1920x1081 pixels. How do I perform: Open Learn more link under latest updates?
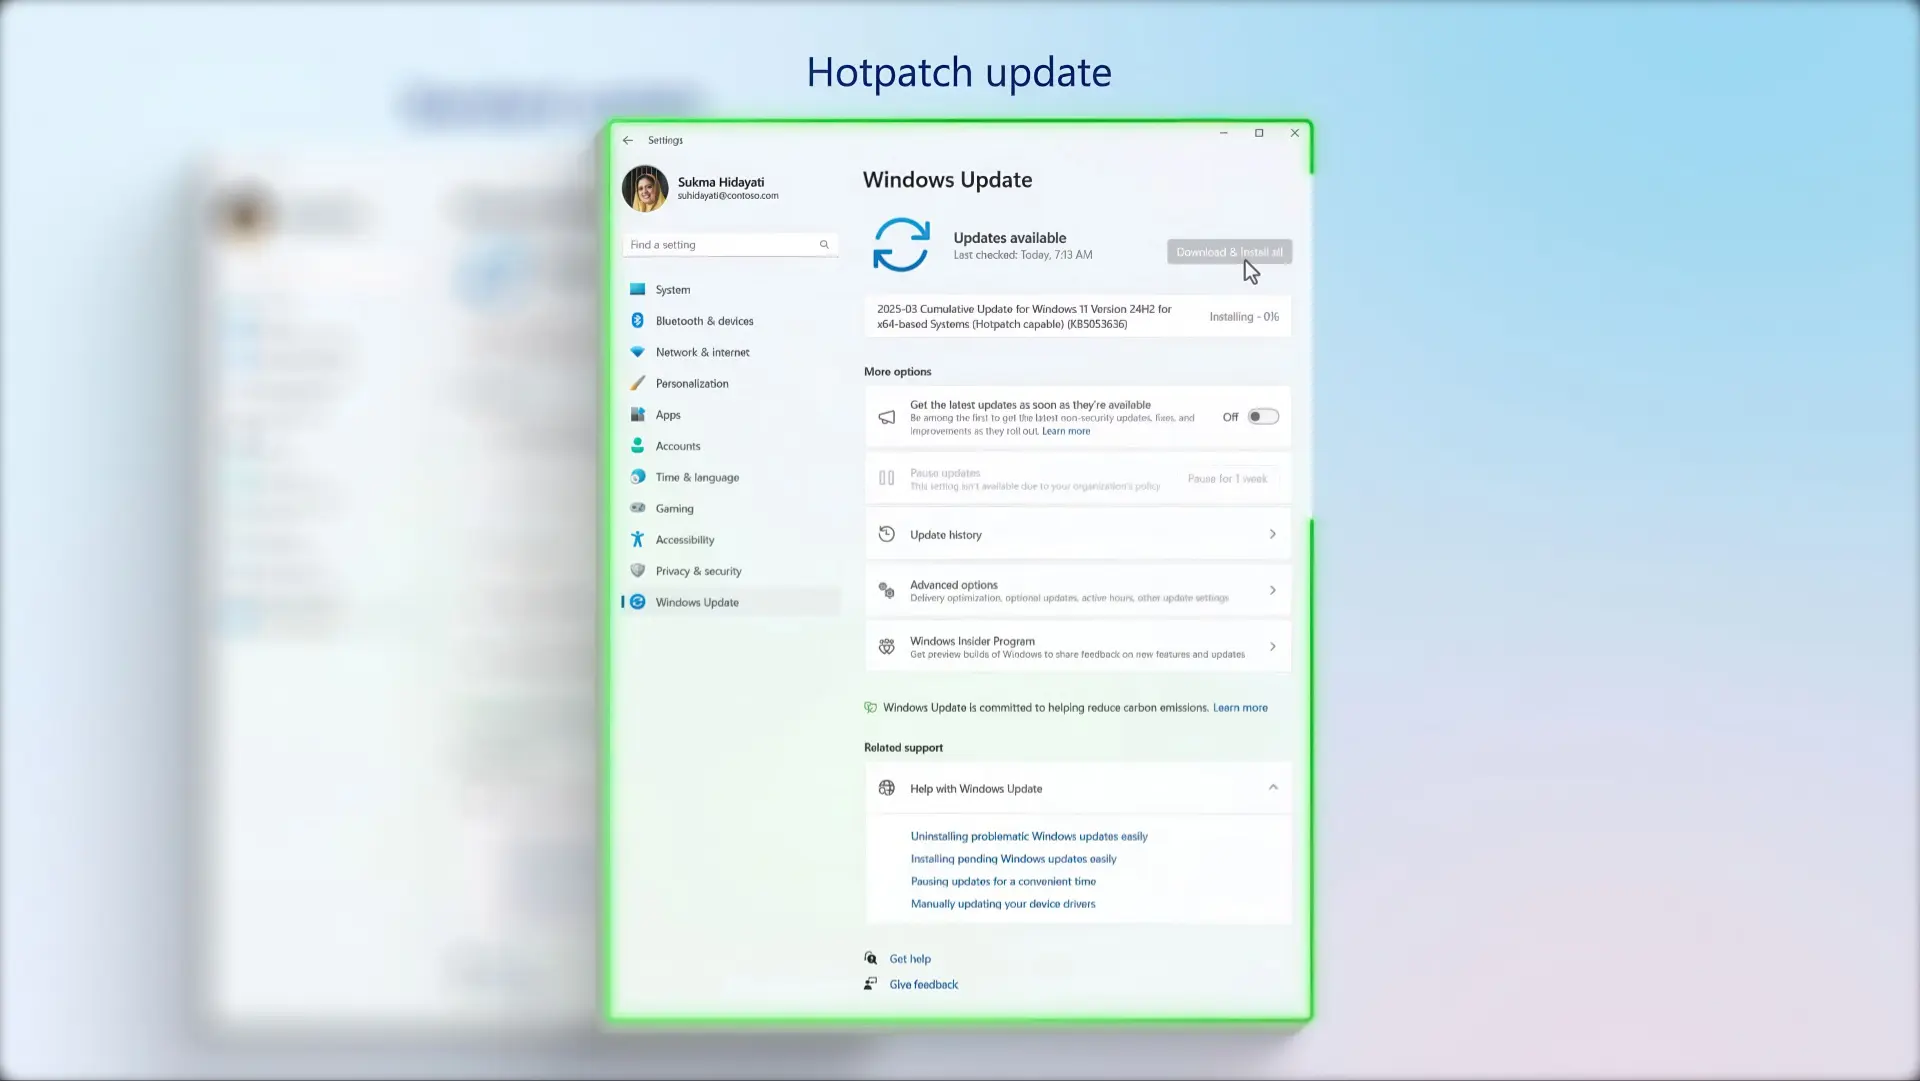[1066, 432]
